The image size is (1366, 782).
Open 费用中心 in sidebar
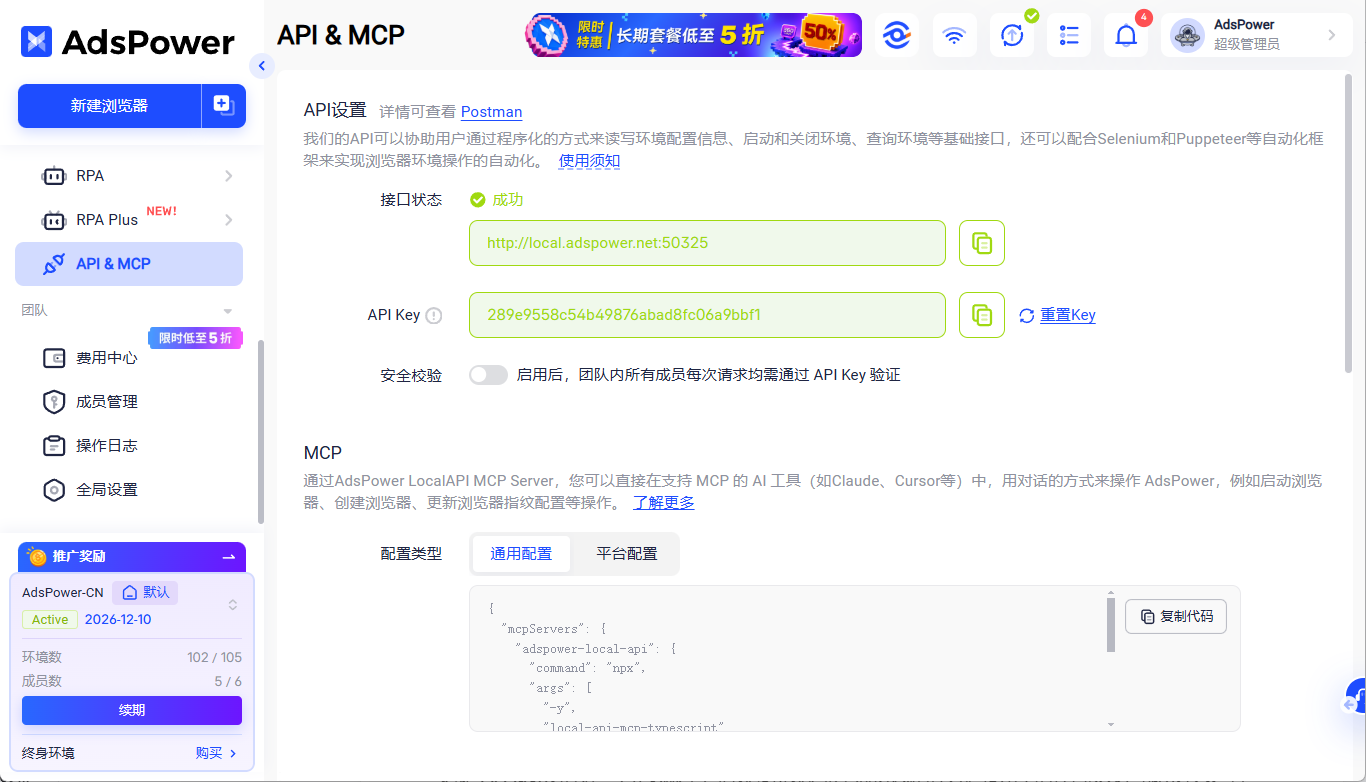(x=129, y=358)
